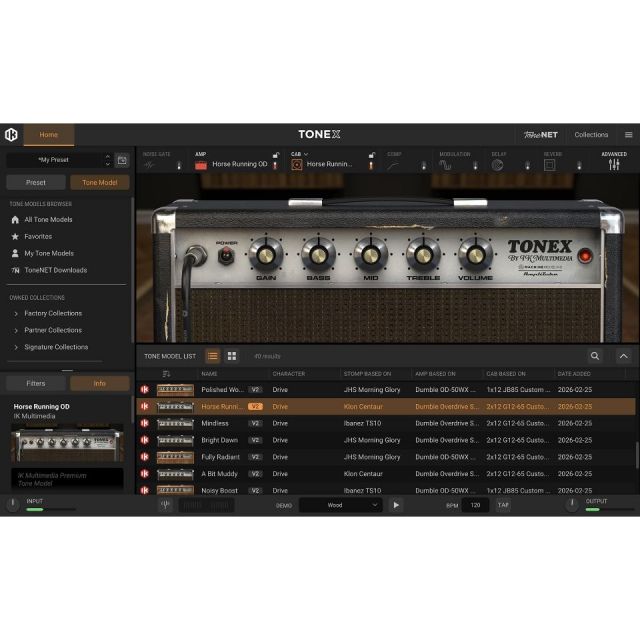Click IK icon on Polished Wo... row
The width and height of the screenshot is (640, 640).
[x=144, y=389]
